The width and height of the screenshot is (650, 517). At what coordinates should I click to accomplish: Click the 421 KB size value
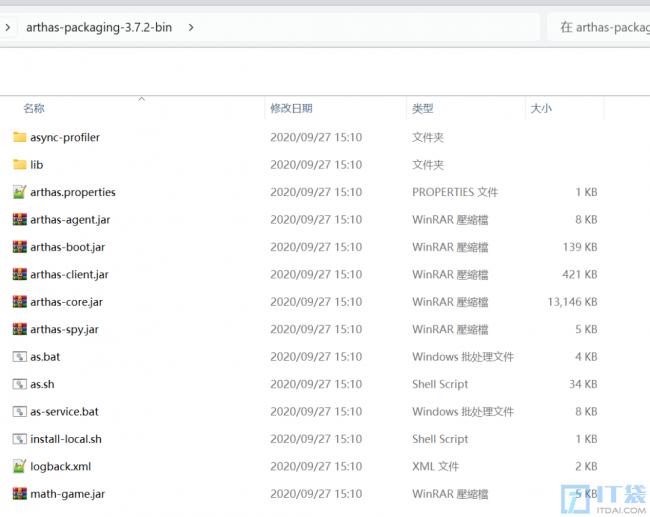pos(580,274)
